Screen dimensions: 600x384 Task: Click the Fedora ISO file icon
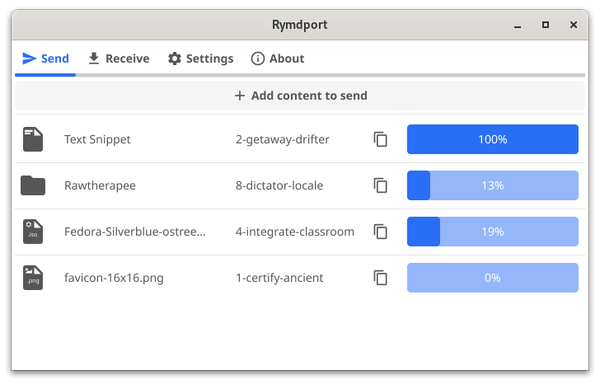click(x=33, y=232)
